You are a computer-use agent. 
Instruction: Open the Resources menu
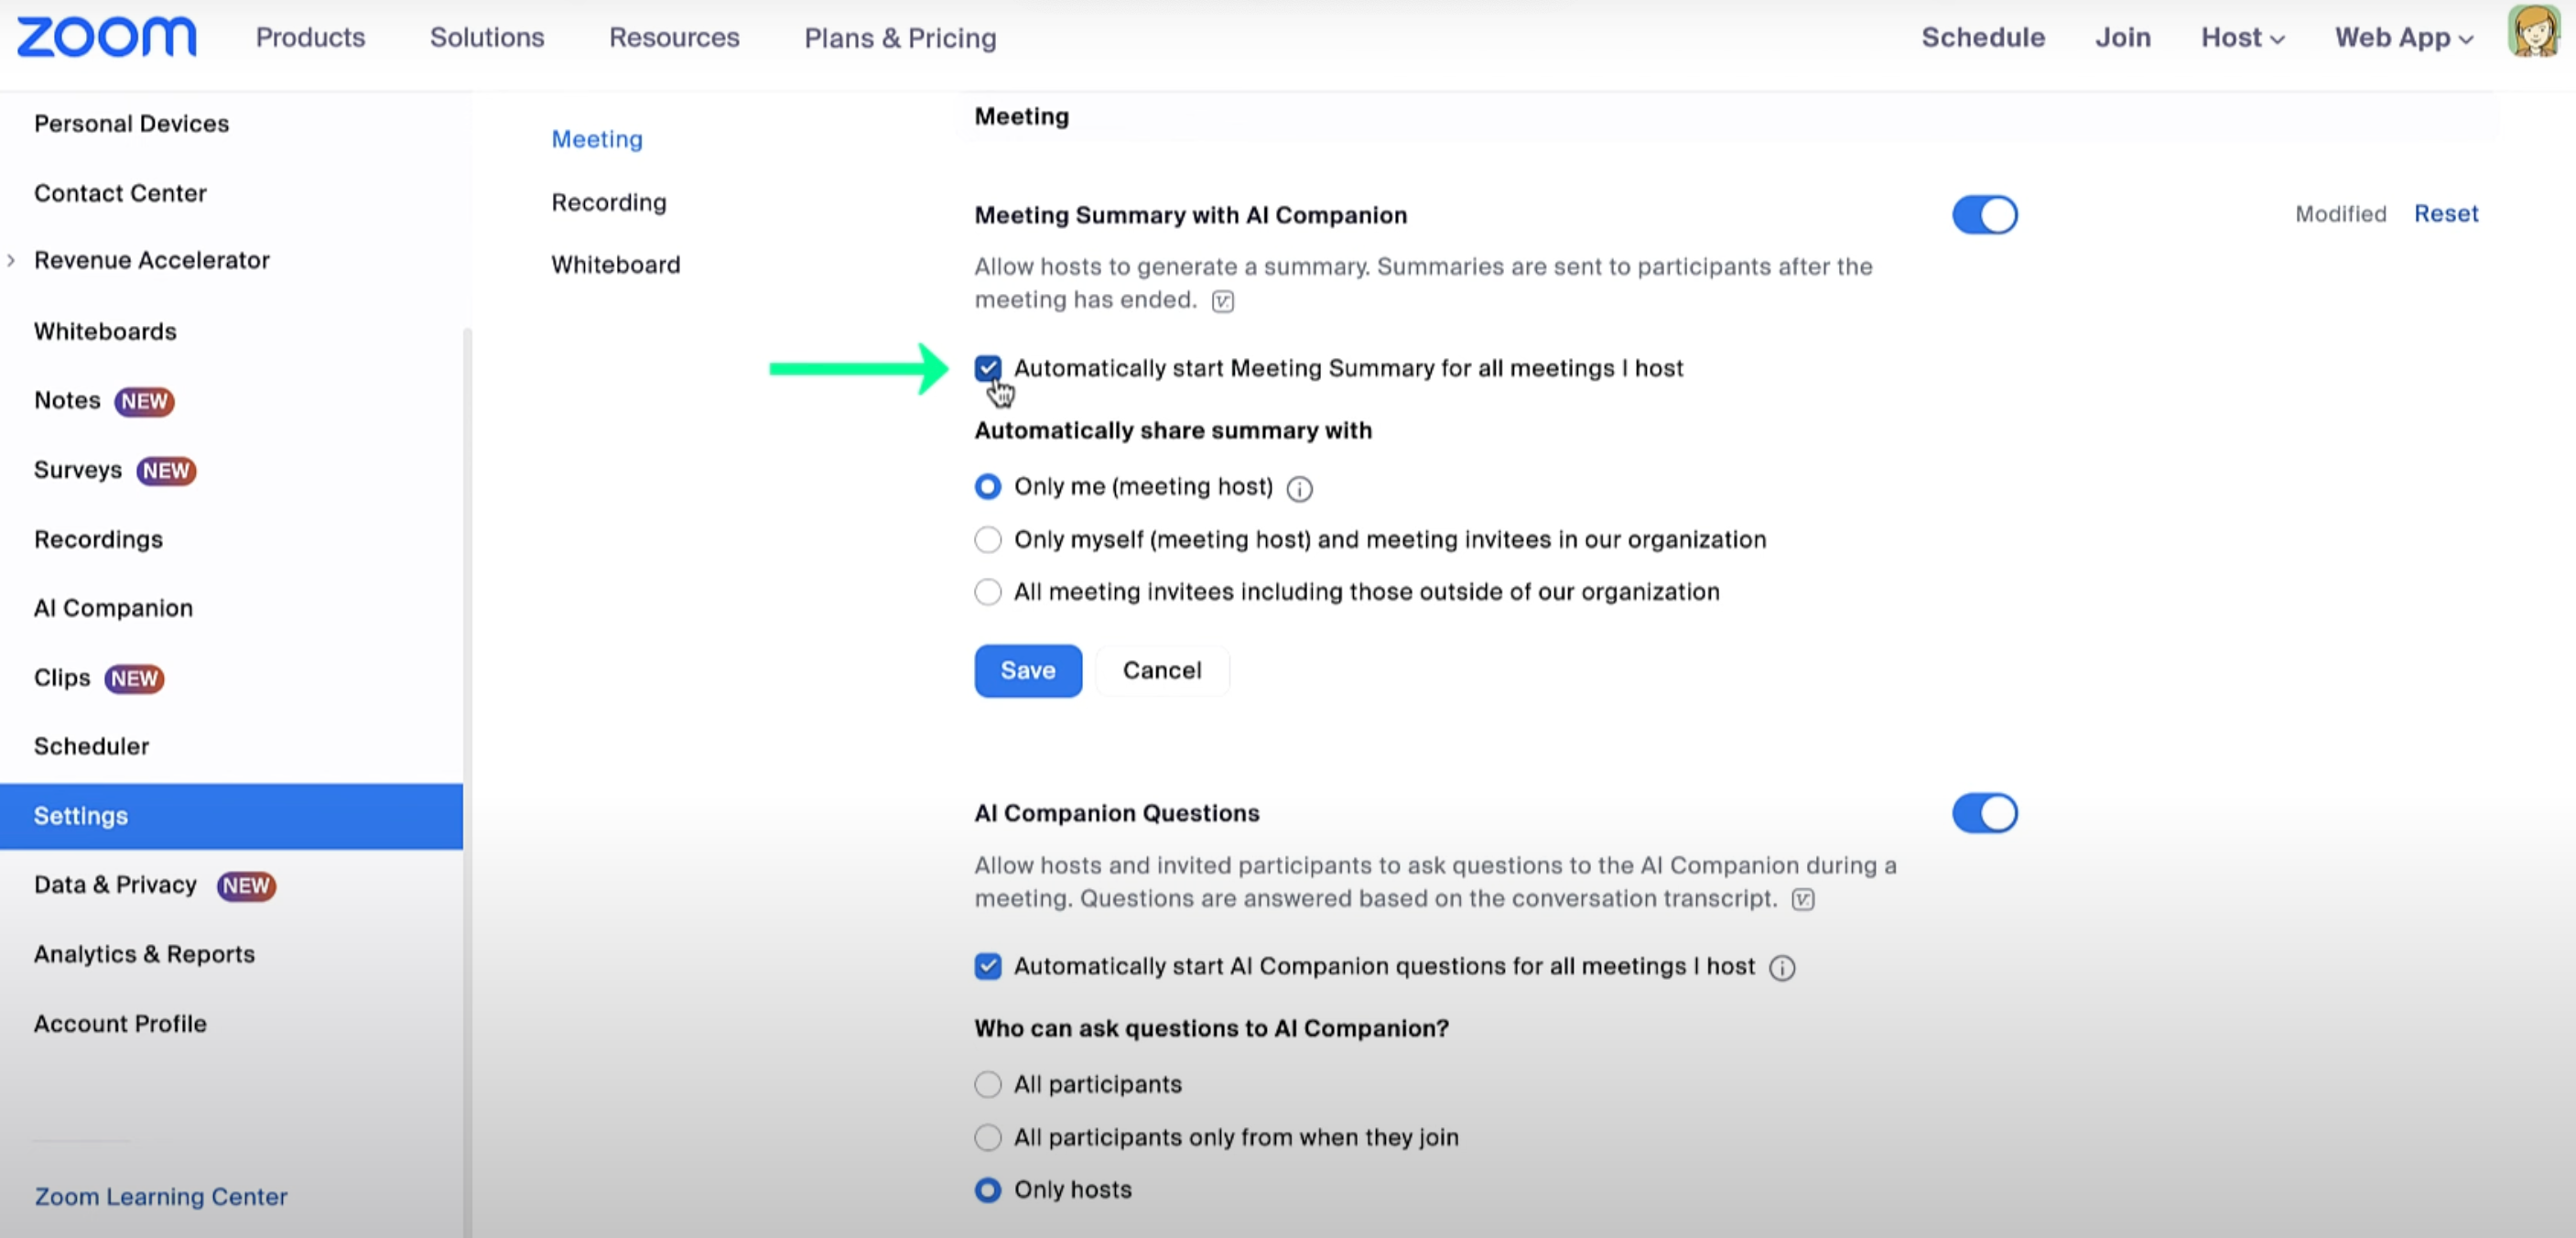click(x=674, y=38)
